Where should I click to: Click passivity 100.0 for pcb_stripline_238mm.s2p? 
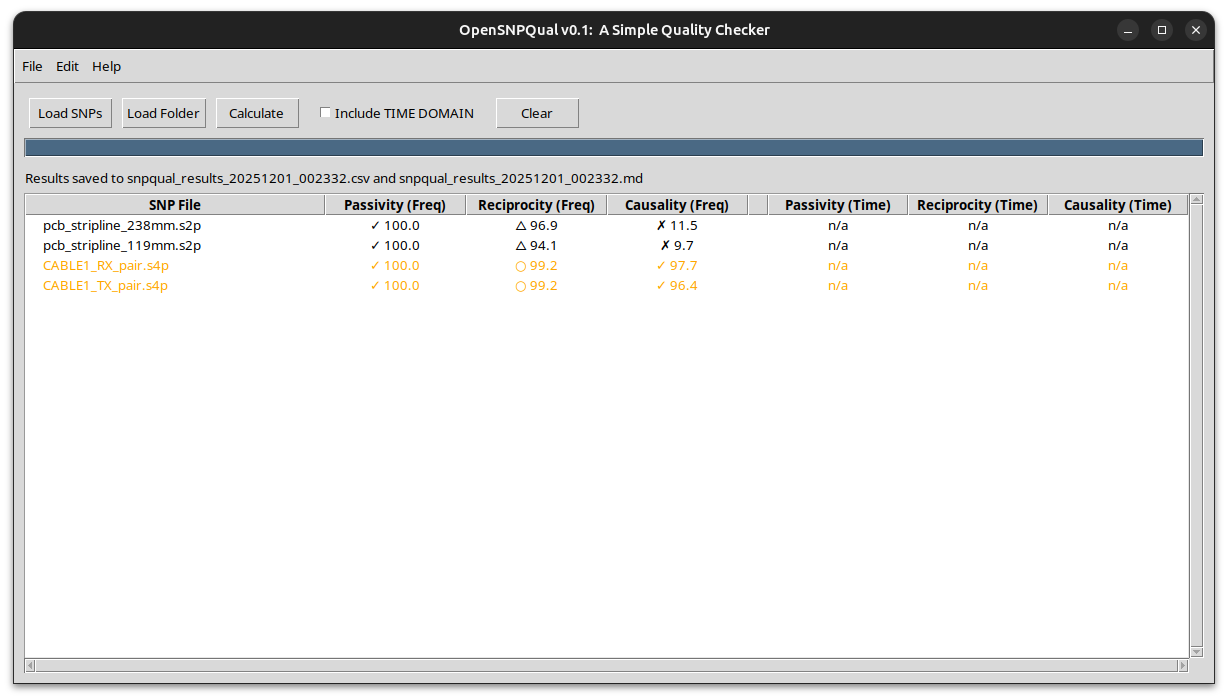coord(395,225)
